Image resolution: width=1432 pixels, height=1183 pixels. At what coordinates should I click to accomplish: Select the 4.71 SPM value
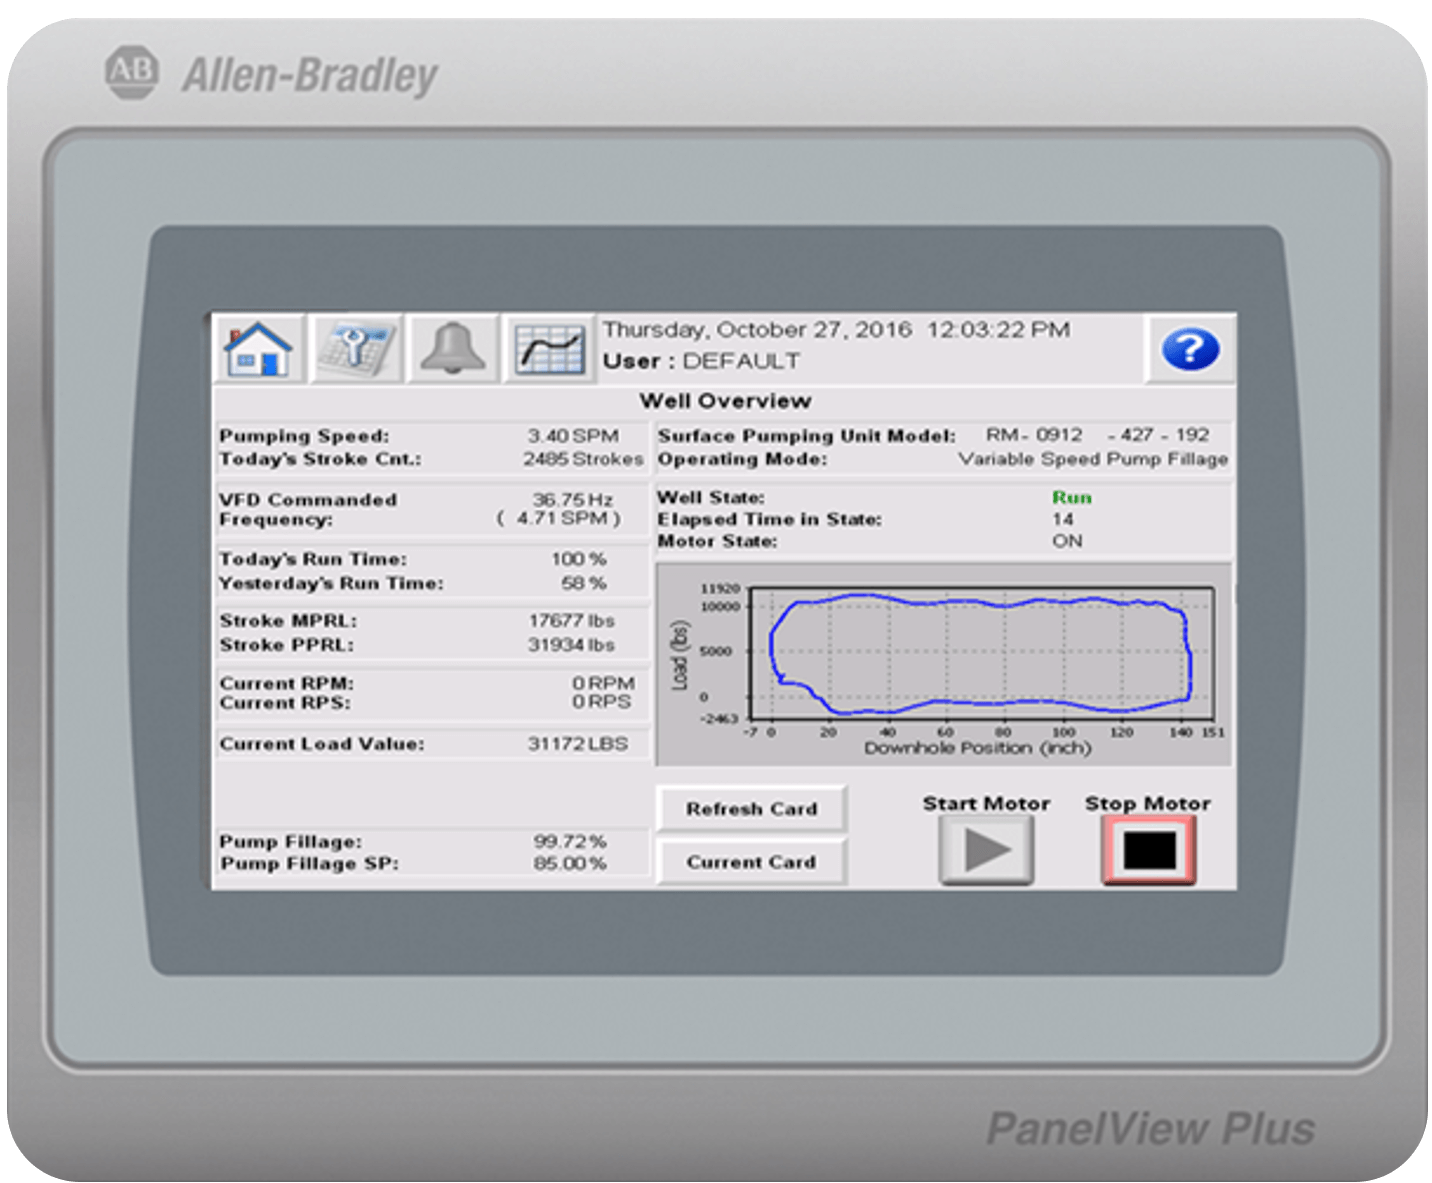click(x=559, y=518)
